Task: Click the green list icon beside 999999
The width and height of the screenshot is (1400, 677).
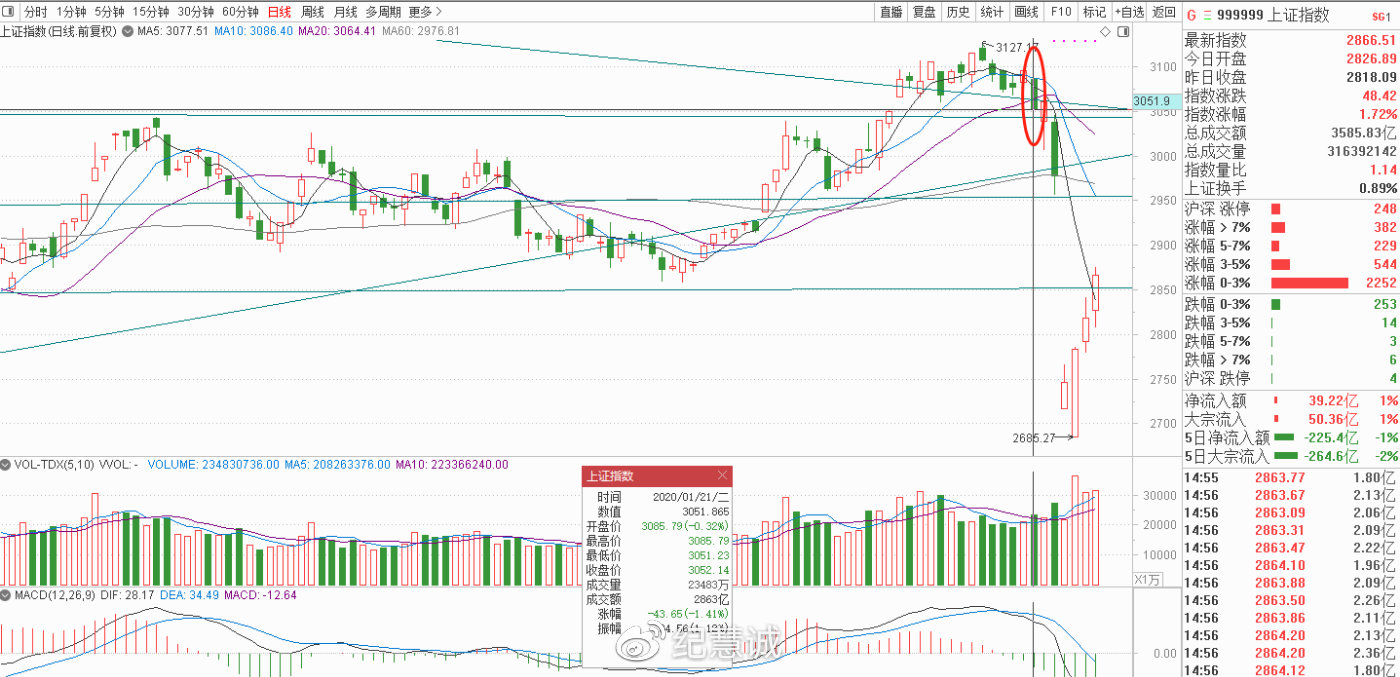Action: (1208, 14)
